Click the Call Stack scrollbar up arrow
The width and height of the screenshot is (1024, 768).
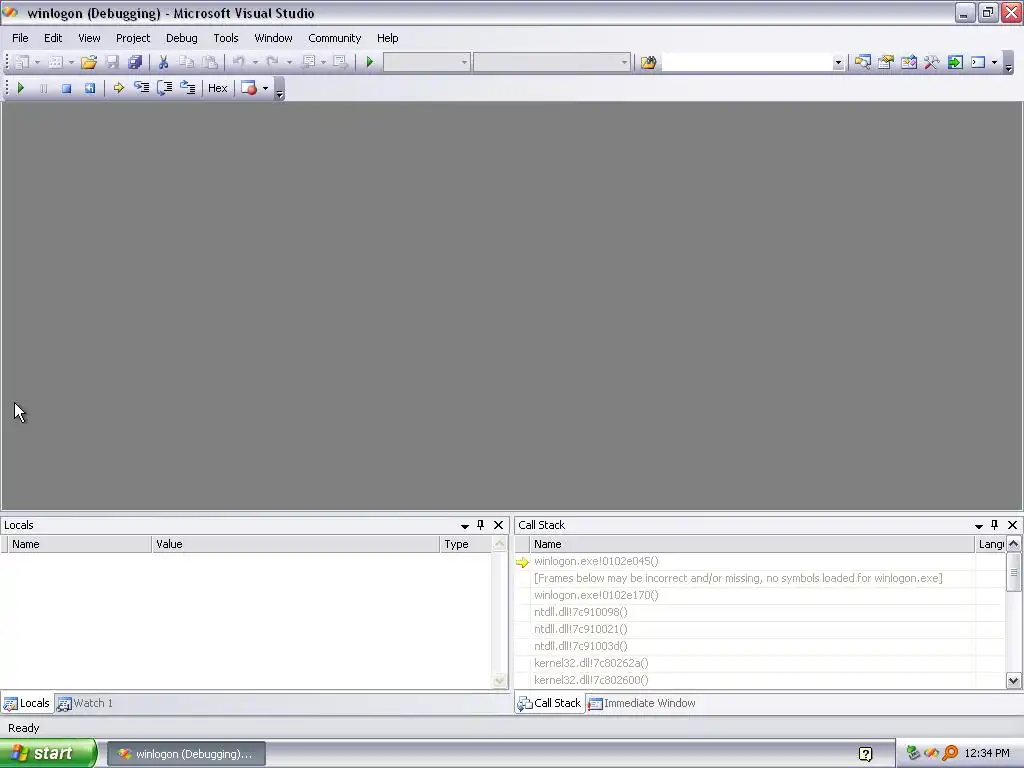tap(1013, 544)
